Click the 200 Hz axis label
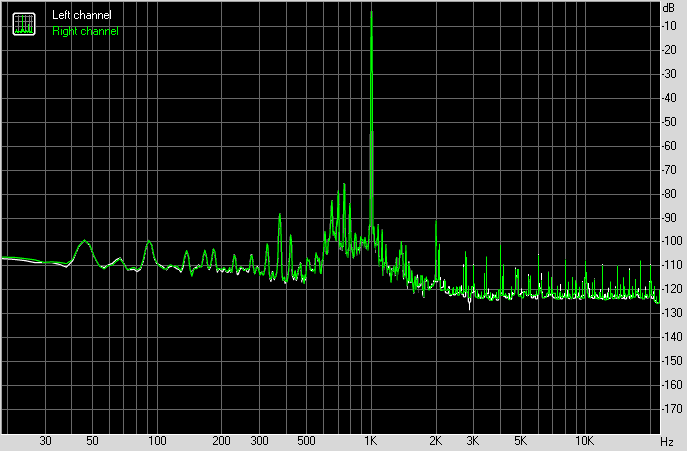 pyautogui.click(x=221, y=440)
